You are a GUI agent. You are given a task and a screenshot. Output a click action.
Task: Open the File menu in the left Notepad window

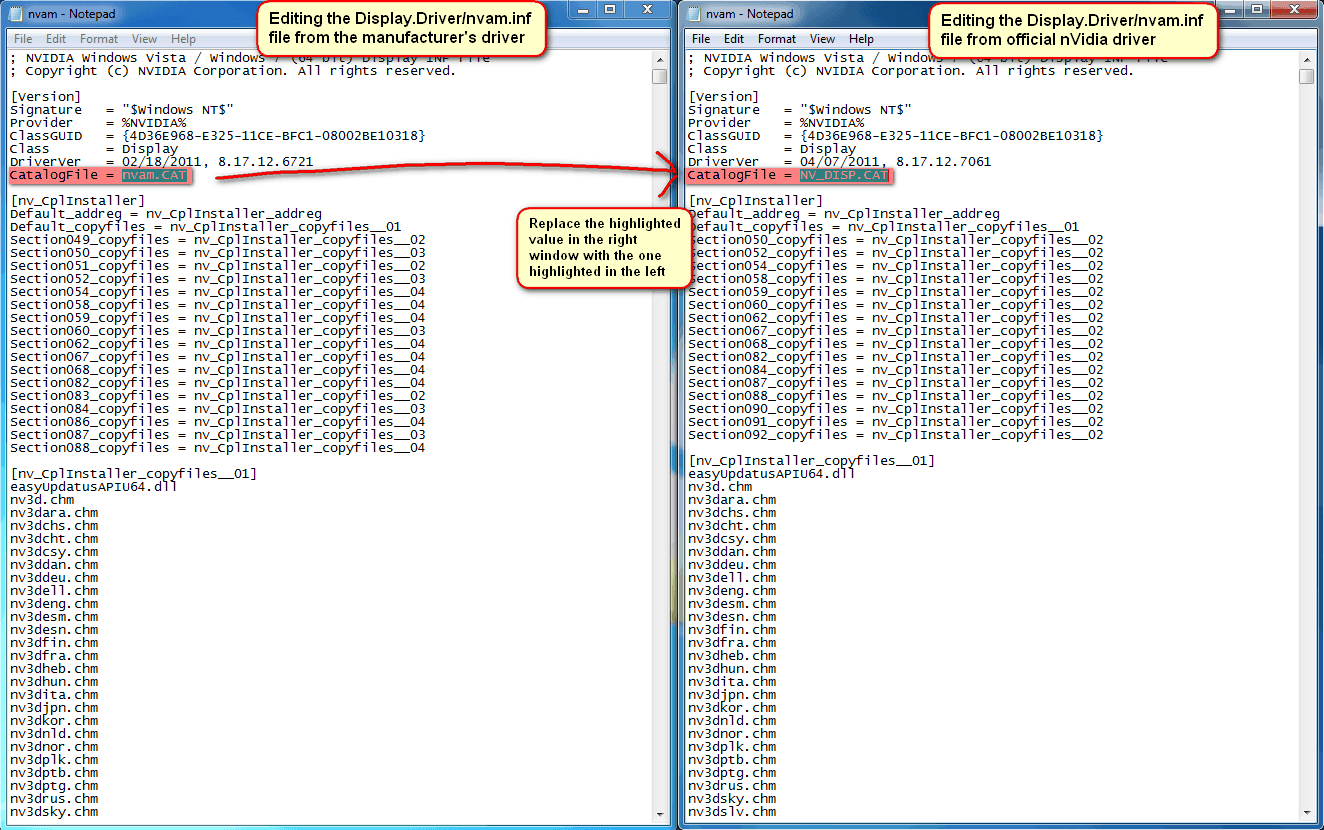click(23, 39)
